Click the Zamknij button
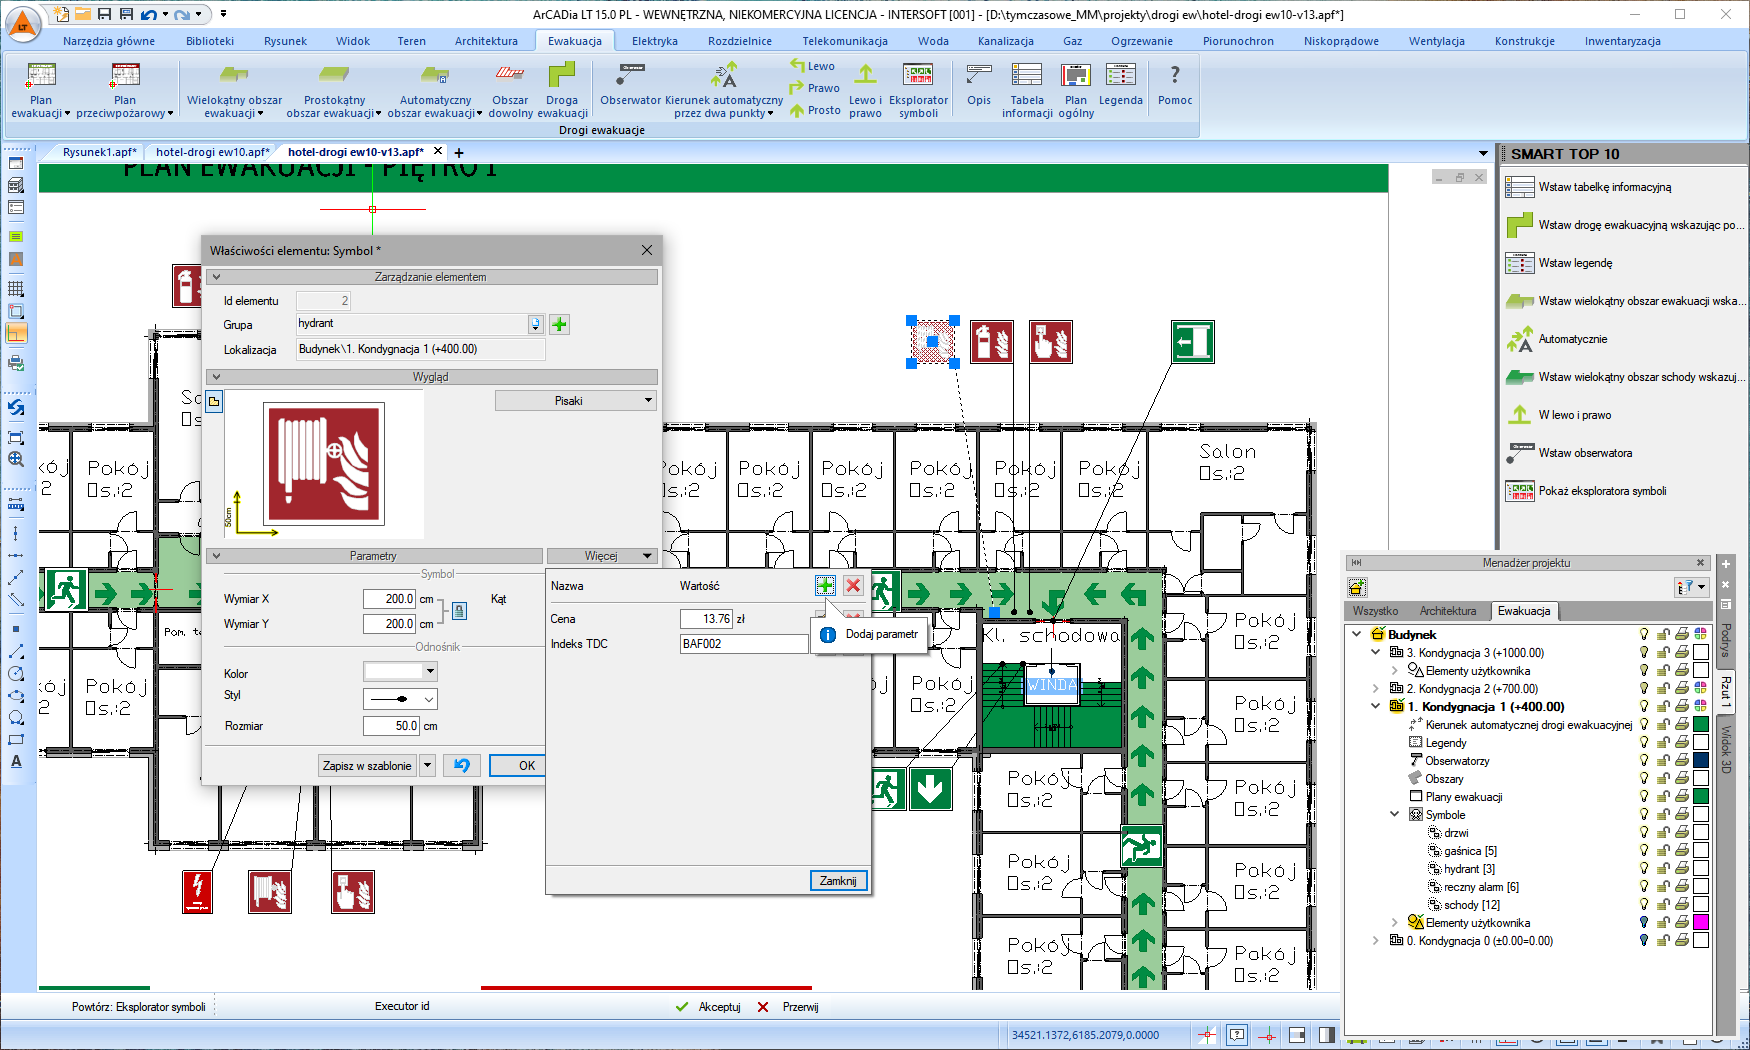This screenshot has width=1750, height=1050. tap(838, 880)
